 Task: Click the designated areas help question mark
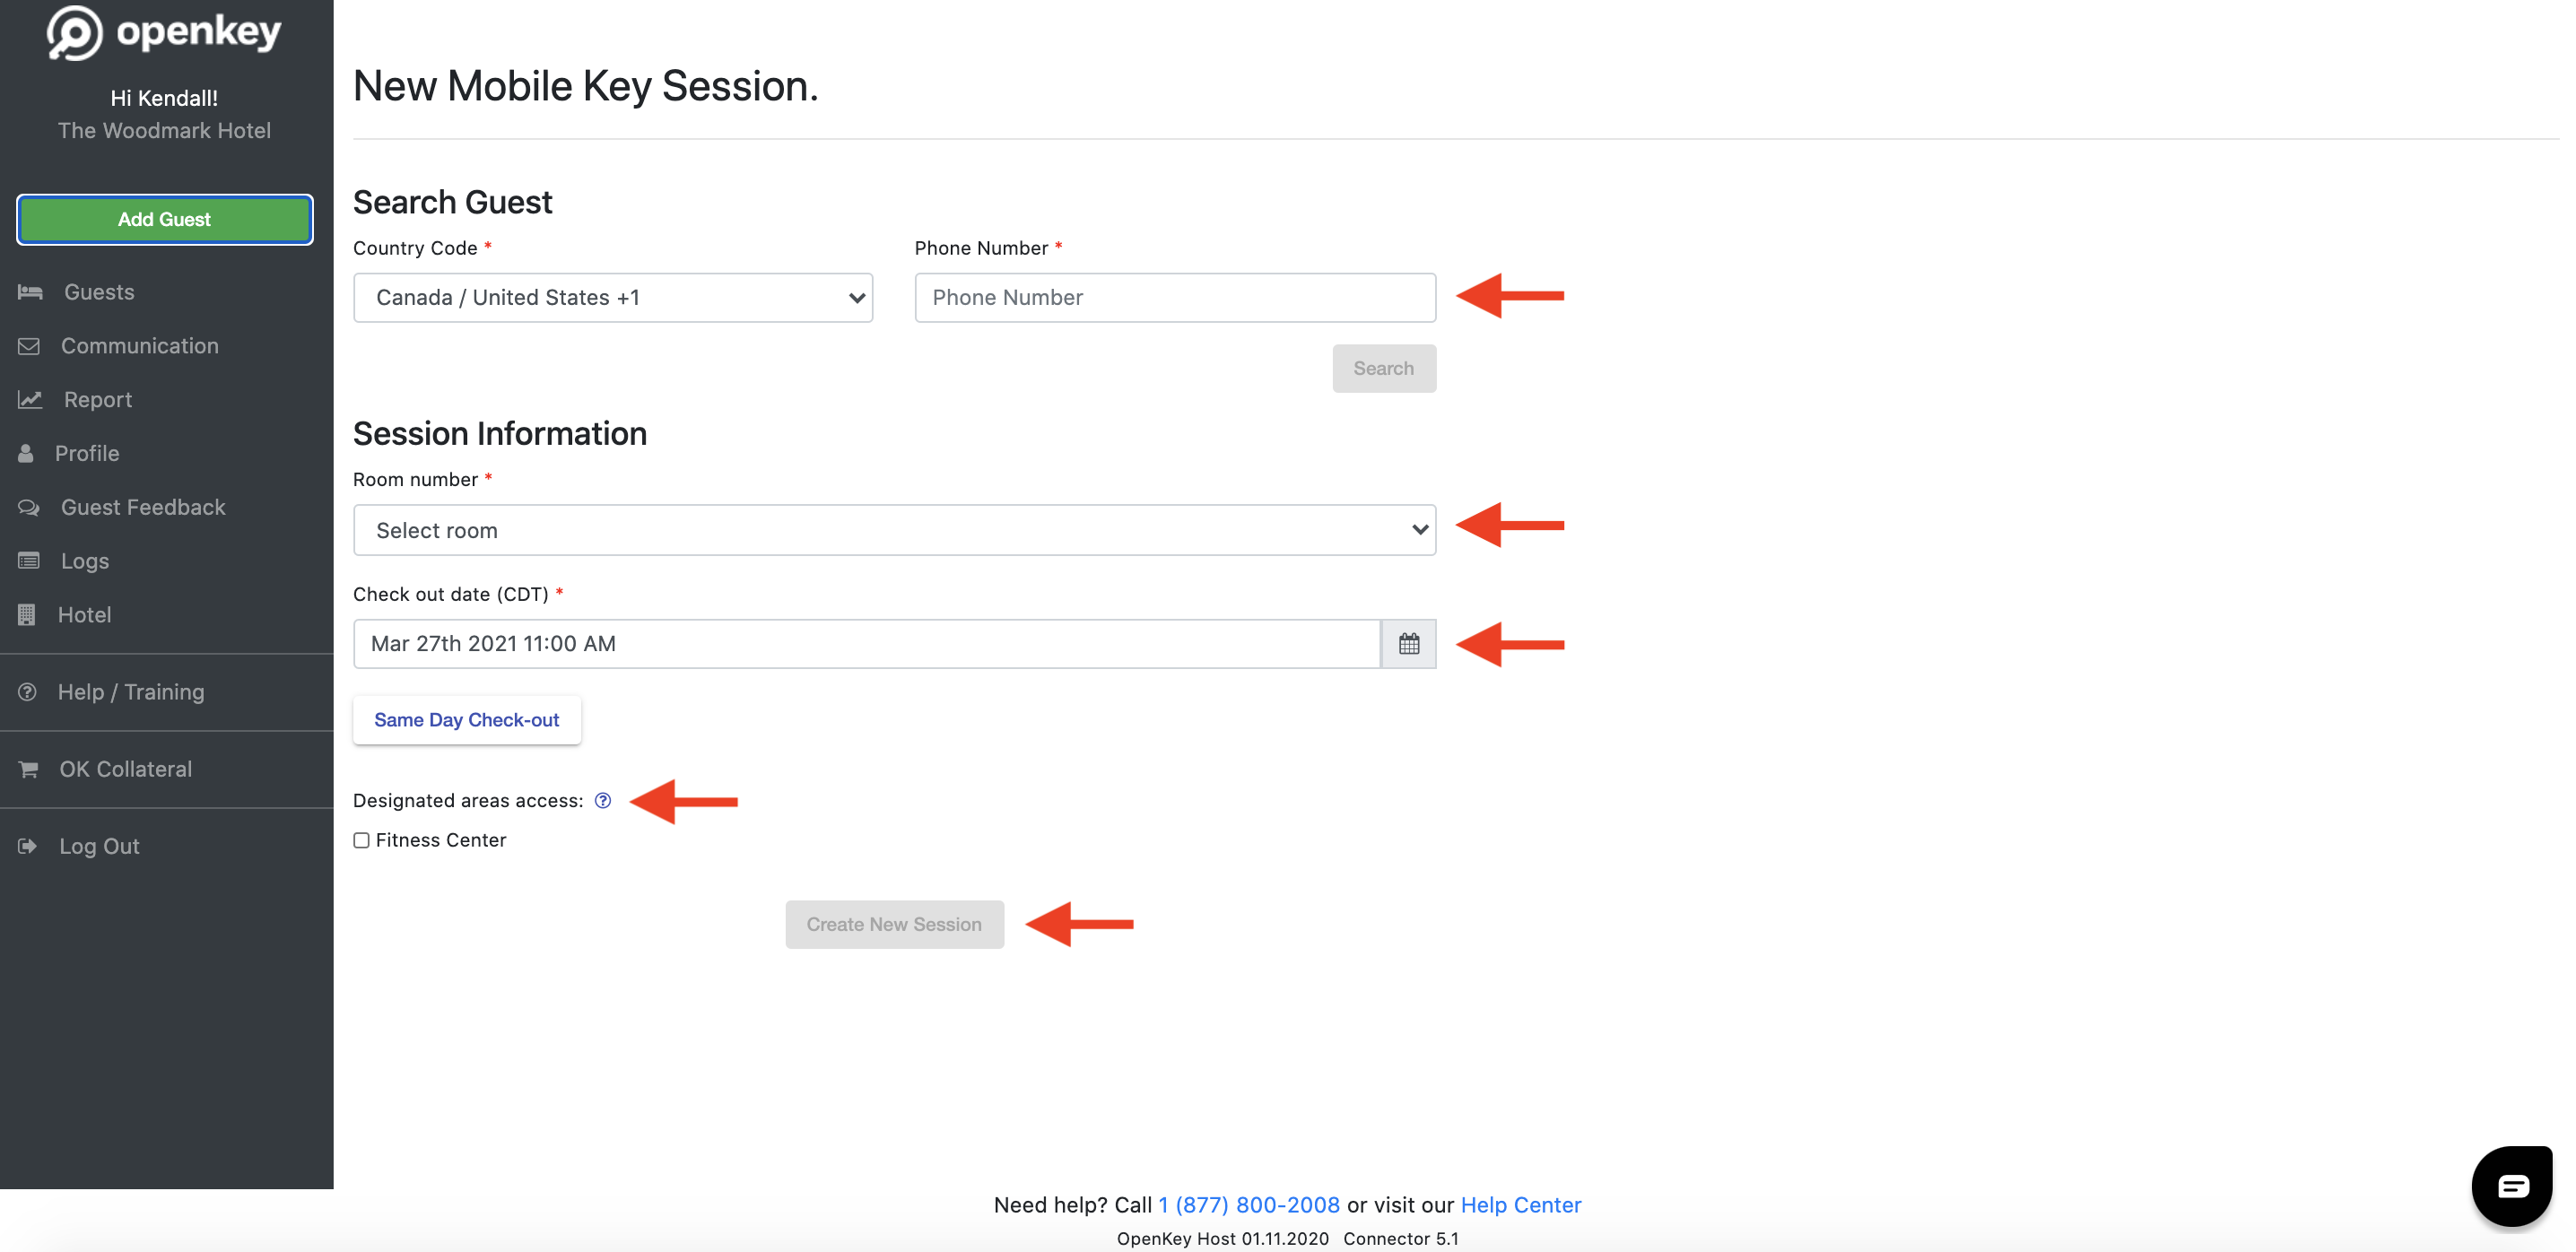[x=602, y=800]
